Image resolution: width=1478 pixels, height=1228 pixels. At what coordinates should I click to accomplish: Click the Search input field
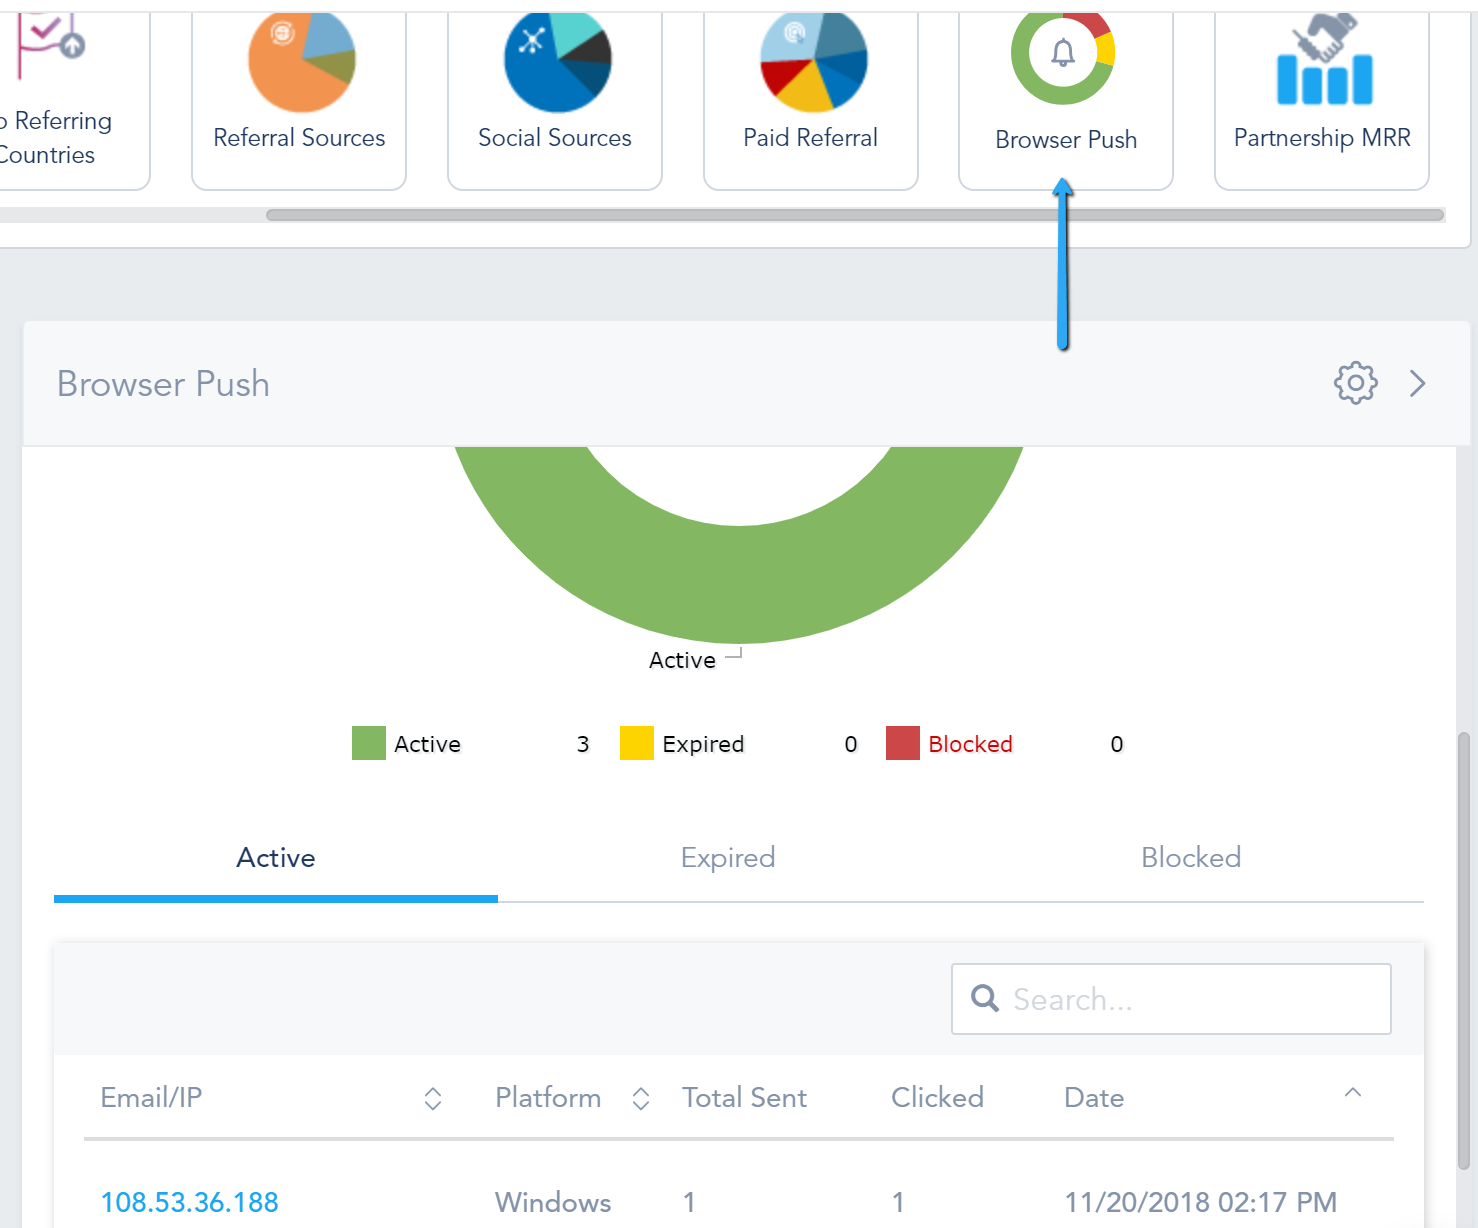click(1171, 999)
